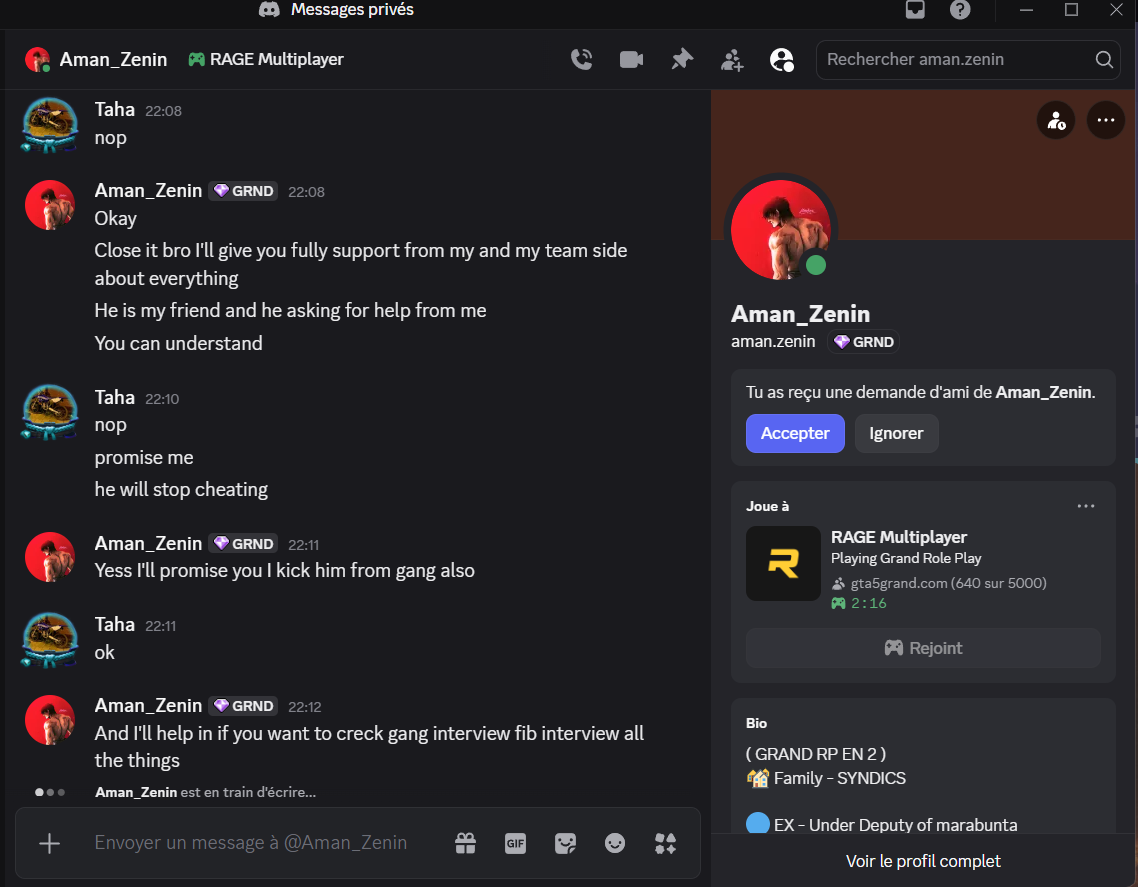Open pinned messages

point(681,60)
